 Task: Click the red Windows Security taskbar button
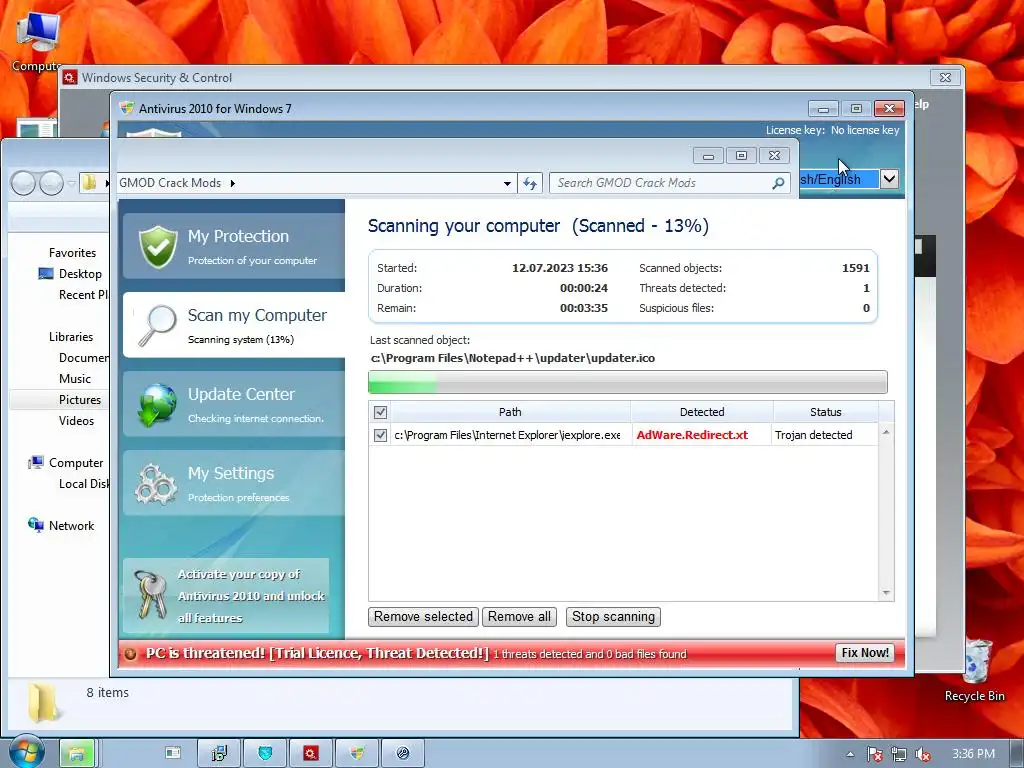pyautogui.click(x=311, y=753)
